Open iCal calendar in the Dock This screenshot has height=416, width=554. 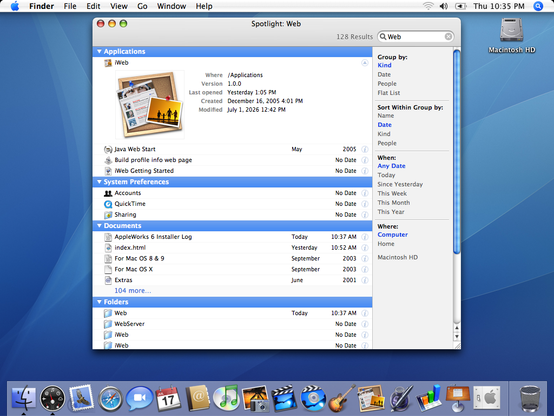pos(168,398)
